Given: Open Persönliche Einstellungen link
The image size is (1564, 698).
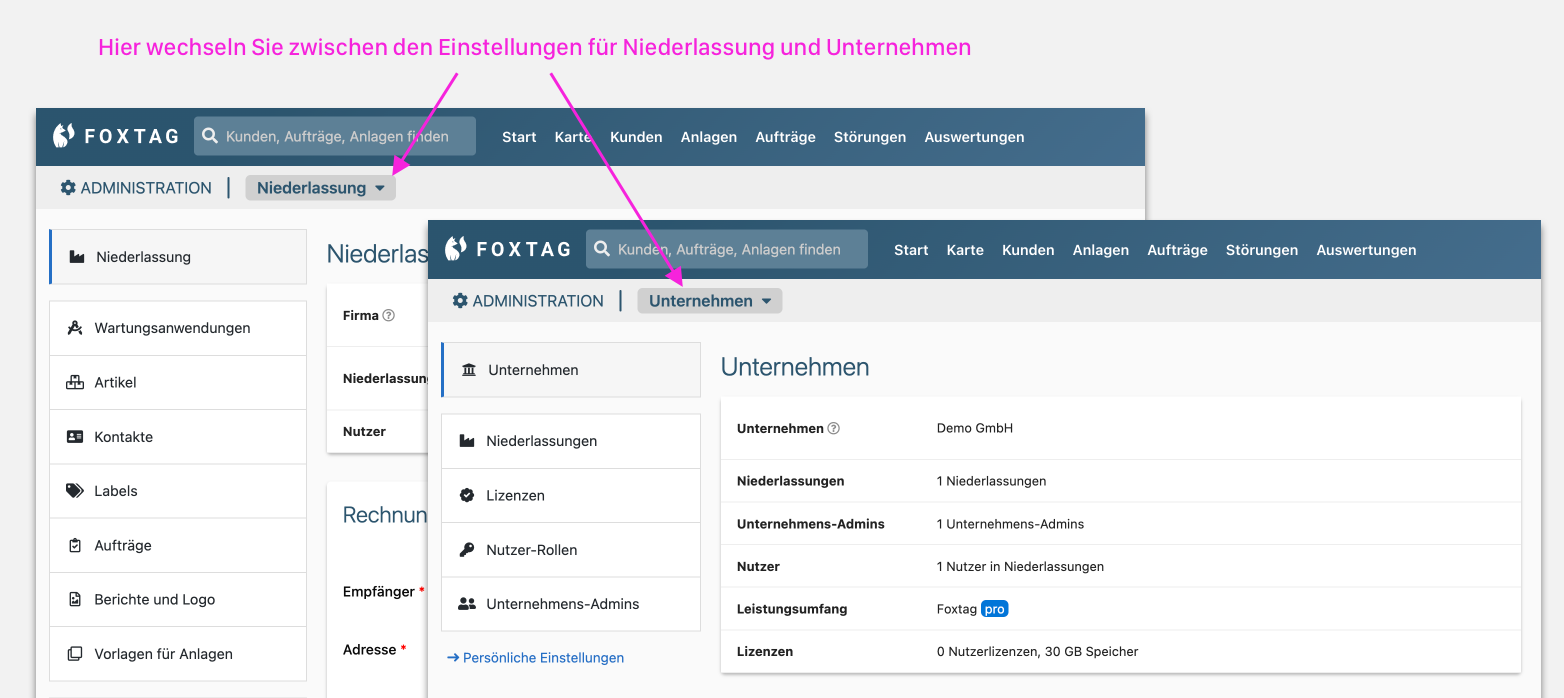Looking at the screenshot, I should coord(536,658).
